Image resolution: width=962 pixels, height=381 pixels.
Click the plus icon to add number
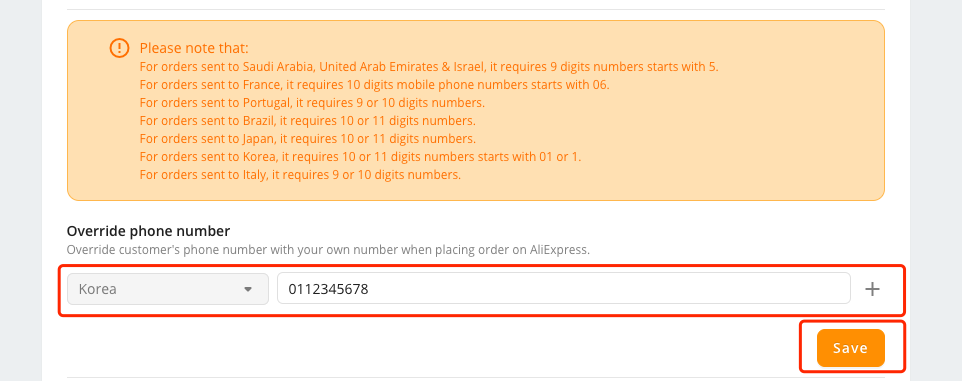tap(872, 289)
